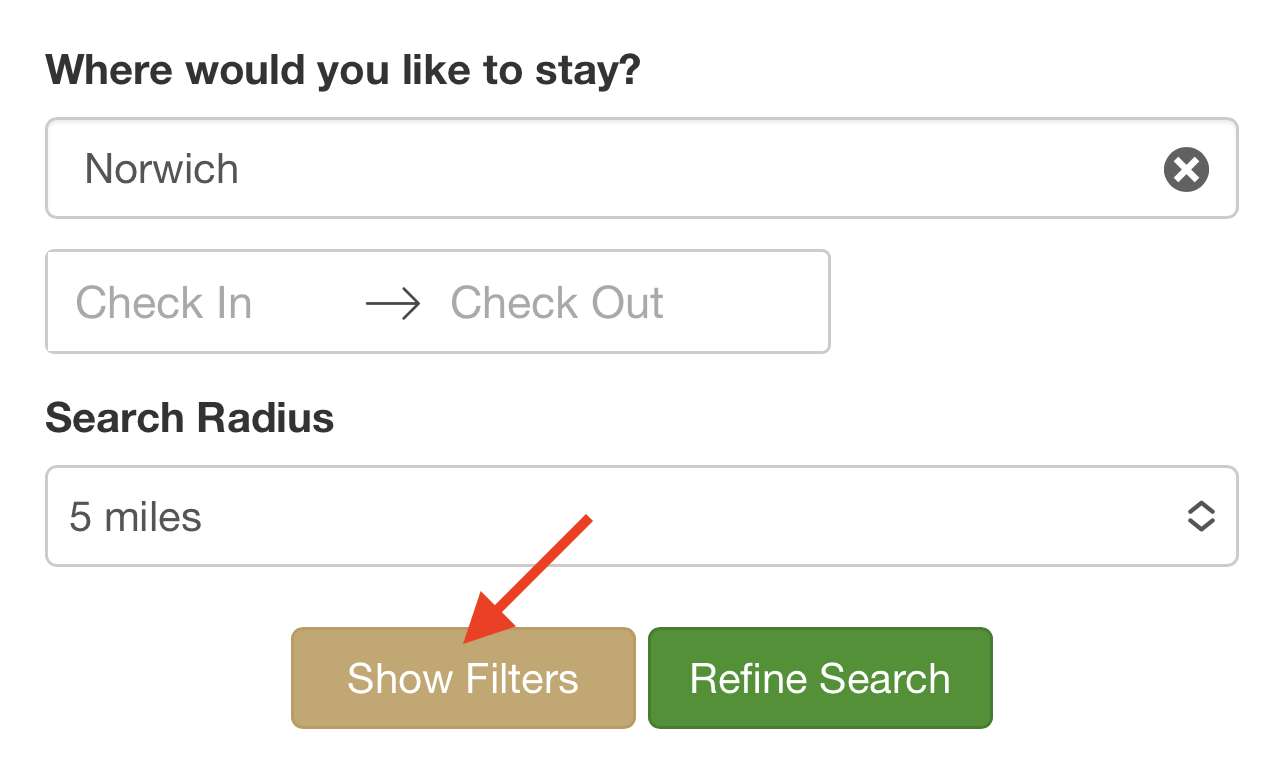Remove the entered destination using the circled cross
The width and height of the screenshot is (1283, 784).
coord(1186,169)
